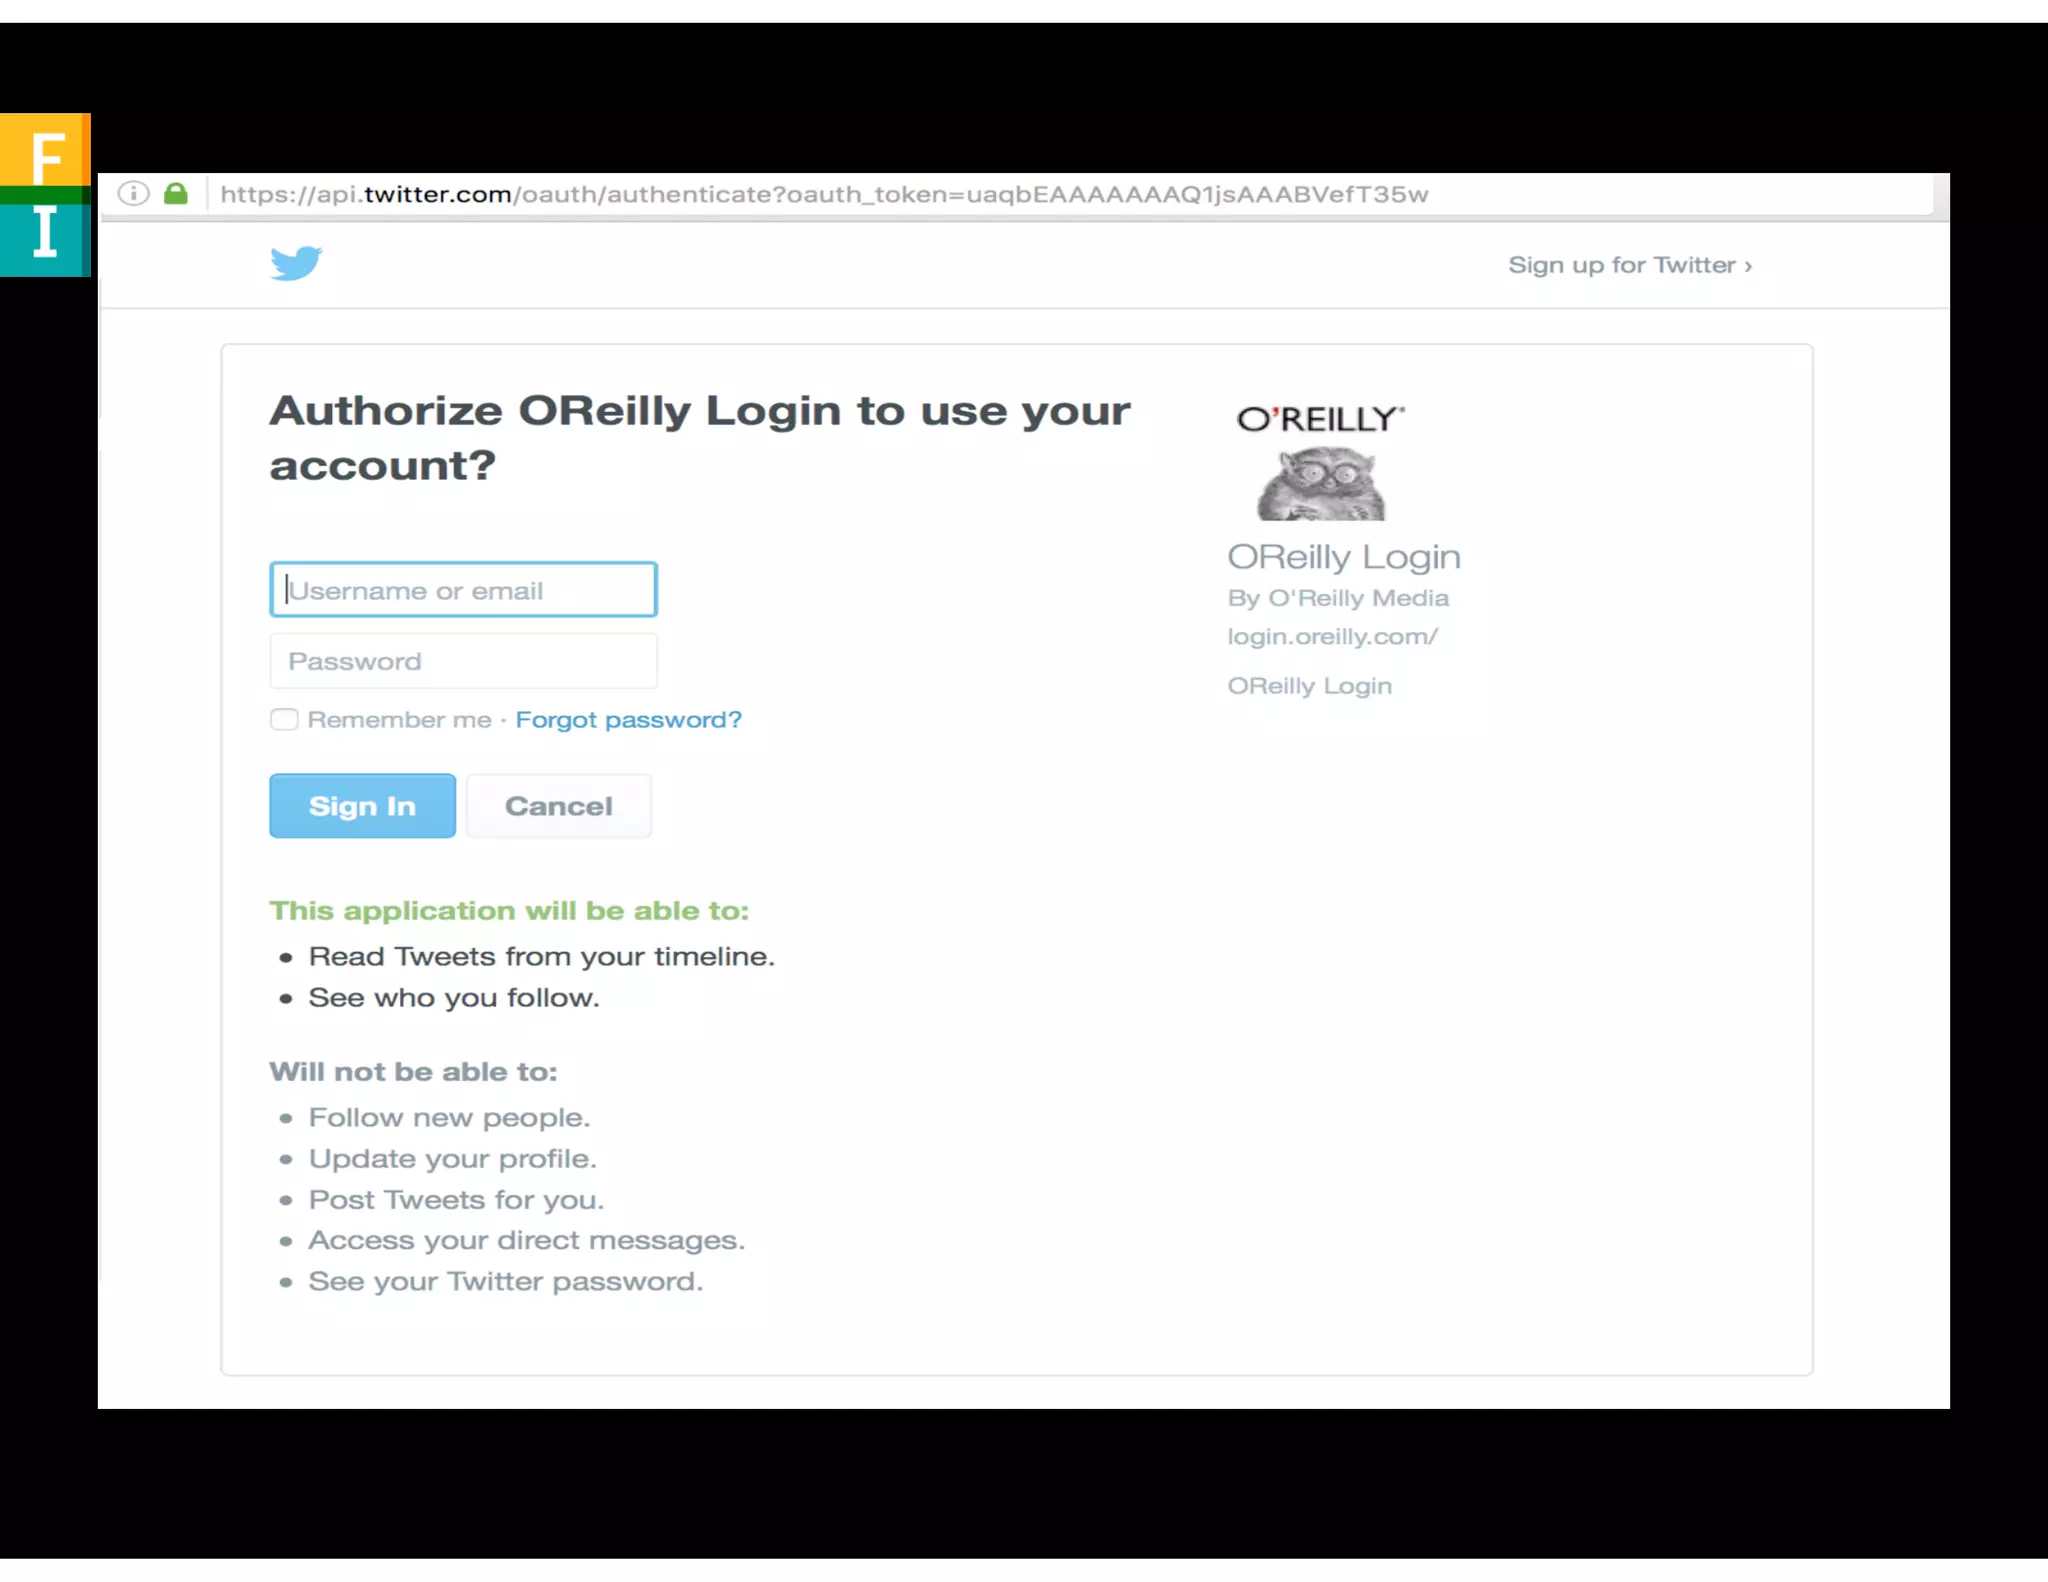The height and width of the screenshot is (1582, 2048).
Task: Click the browser URL address bar
Action: [1070, 194]
